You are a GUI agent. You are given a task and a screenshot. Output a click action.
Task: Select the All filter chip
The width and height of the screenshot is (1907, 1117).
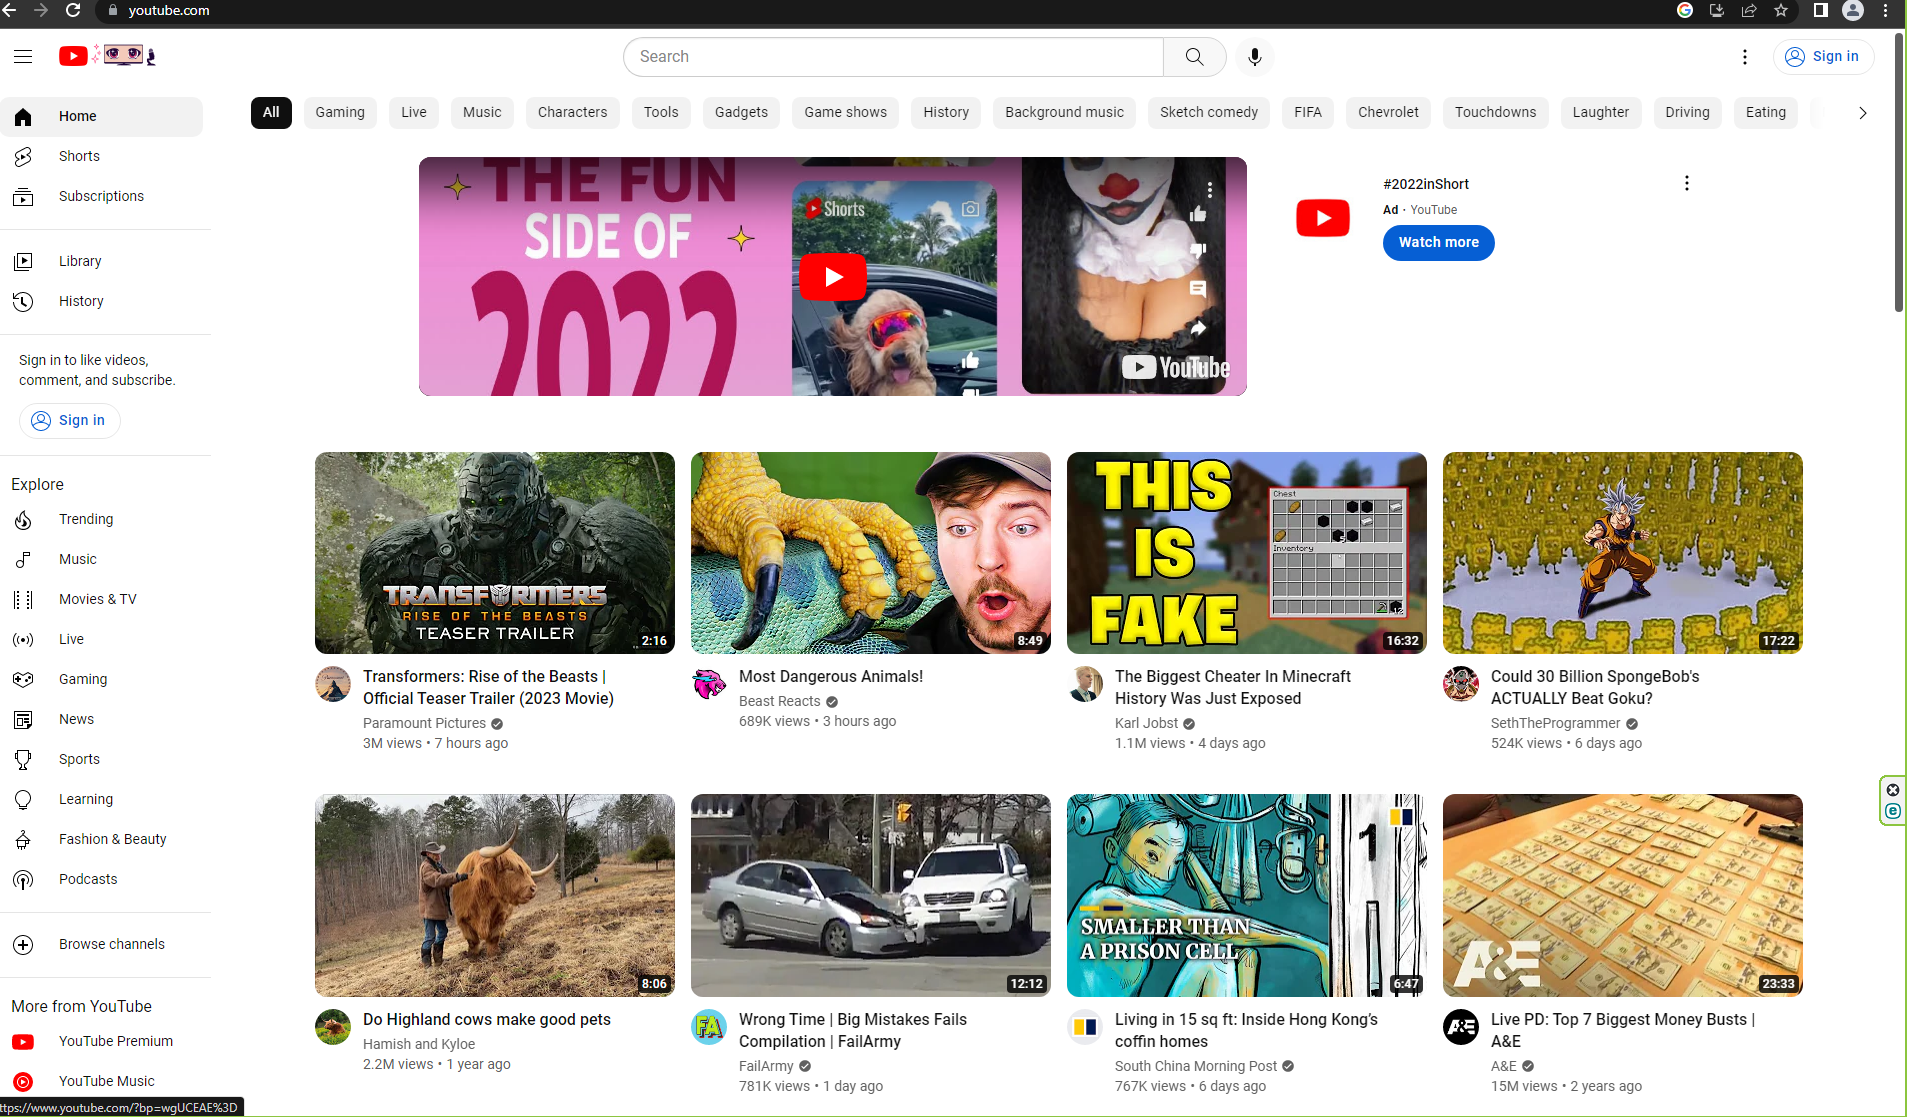270,112
